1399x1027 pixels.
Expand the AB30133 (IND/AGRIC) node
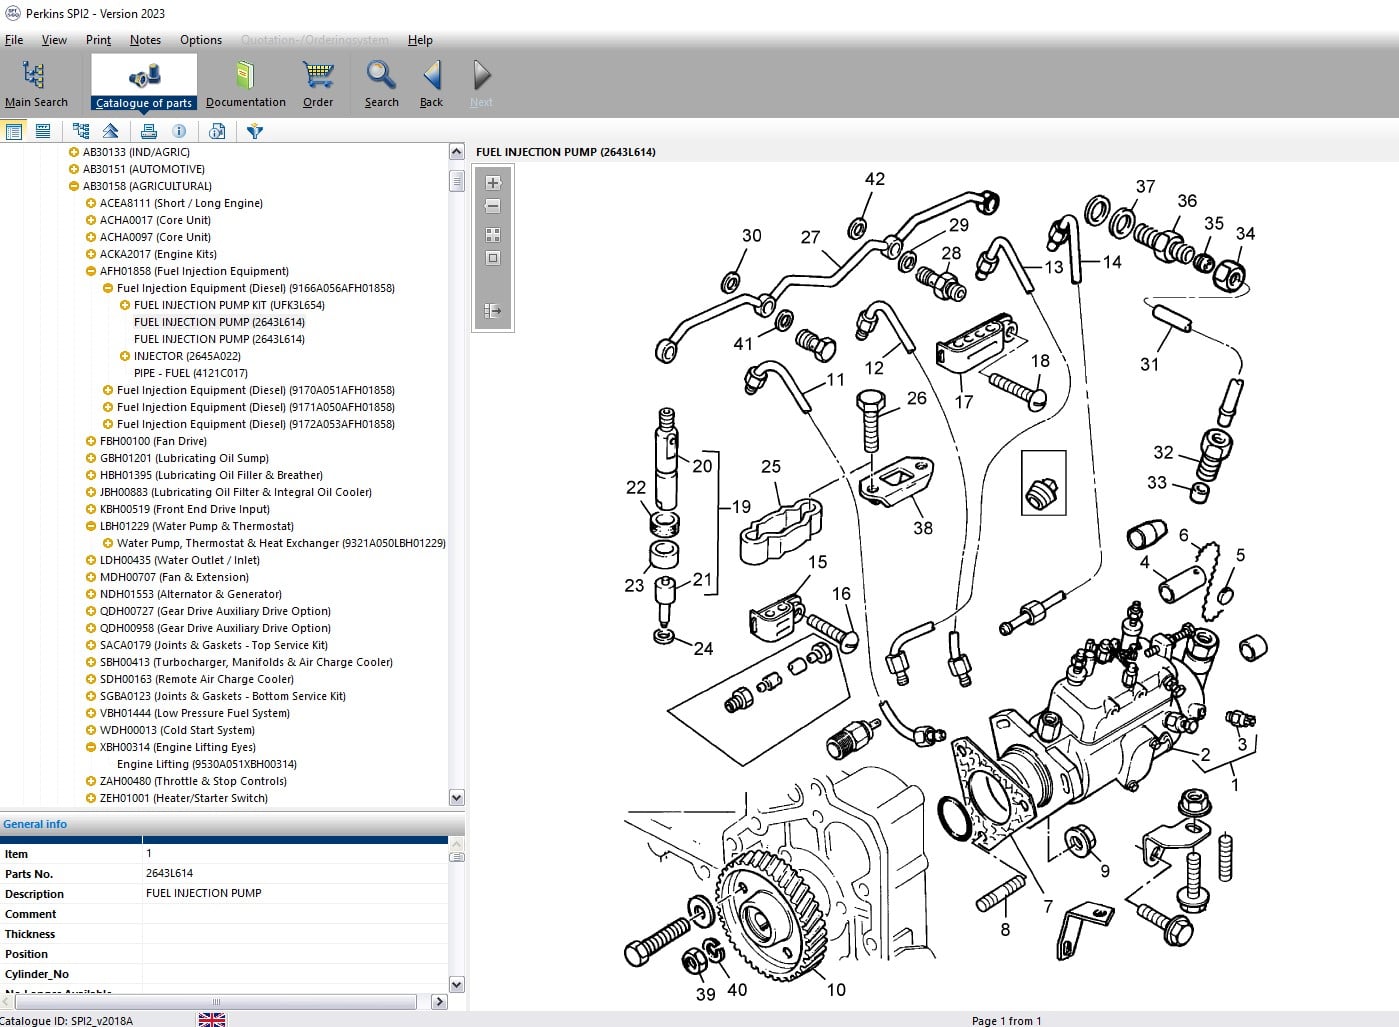click(73, 152)
